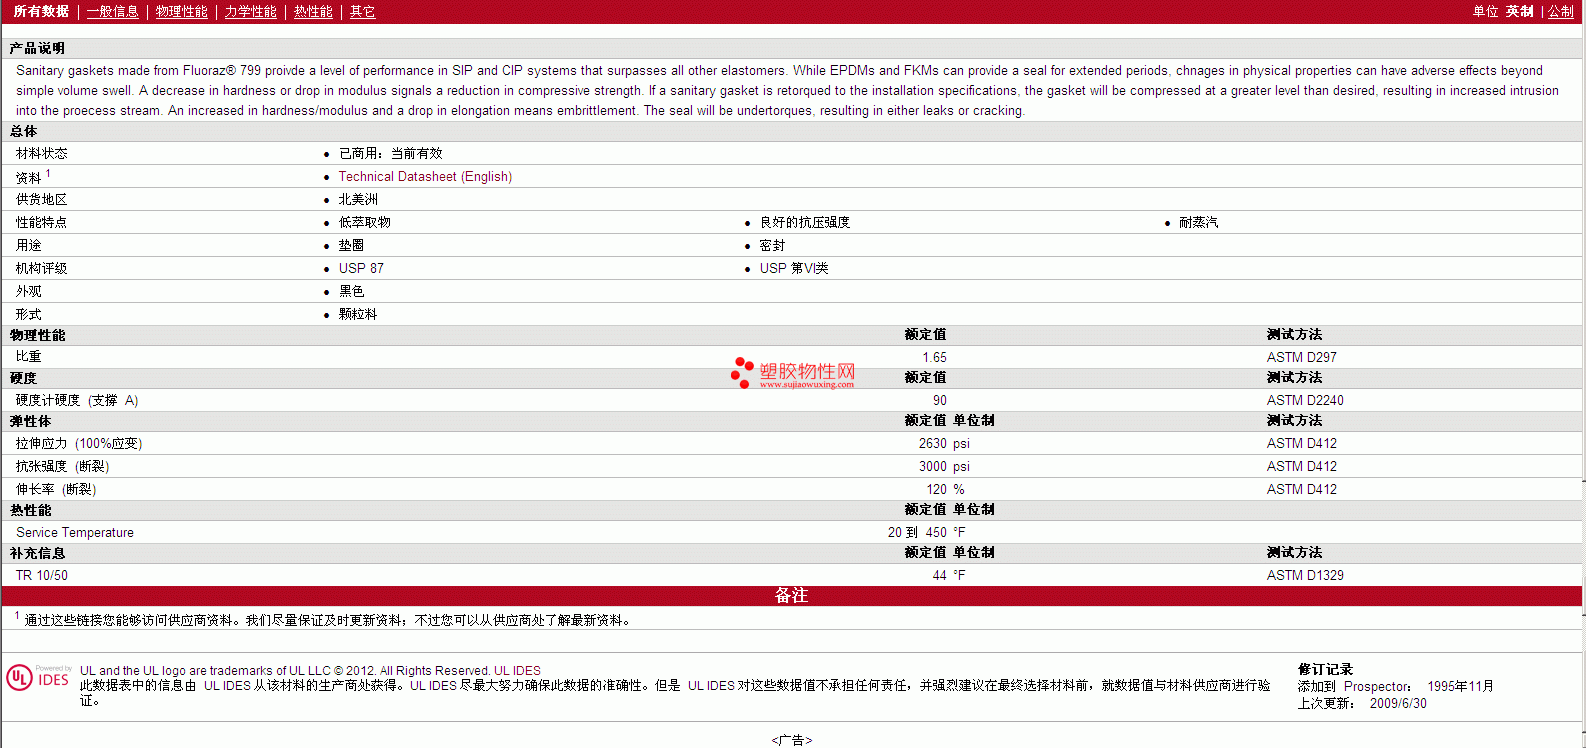Open the 其它 tab
This screenshot has height=748, width=1586.
[362, 12]
